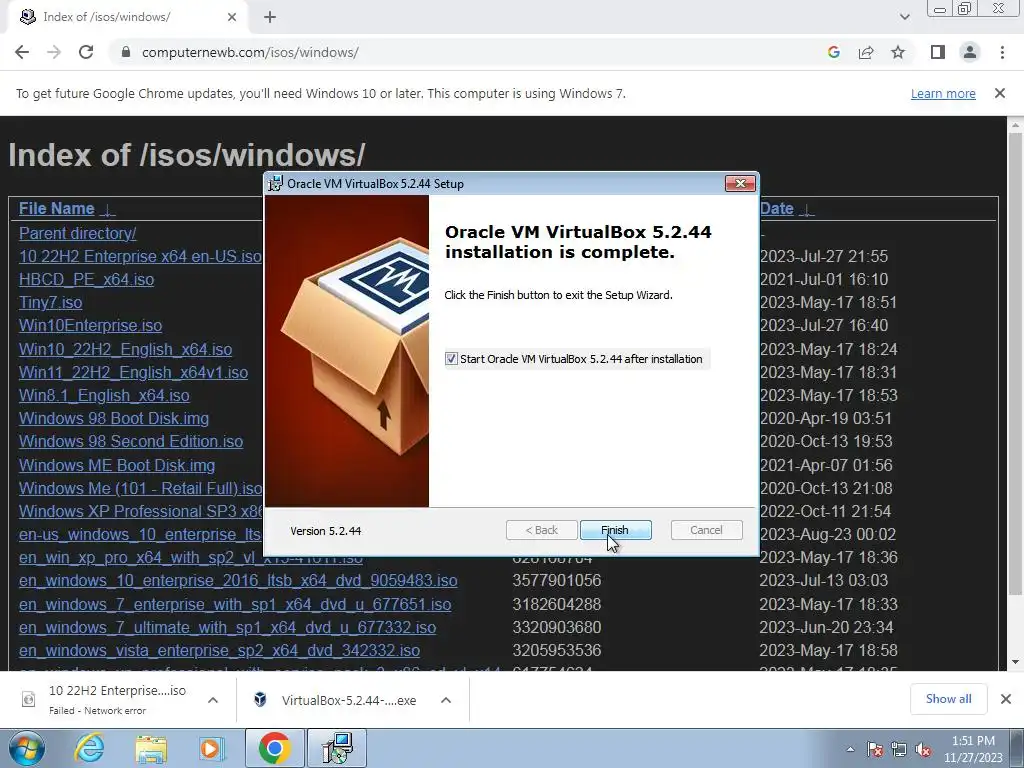Open Chrome side panel
The image size is (1024, 768).
click(x=938, y=52)
